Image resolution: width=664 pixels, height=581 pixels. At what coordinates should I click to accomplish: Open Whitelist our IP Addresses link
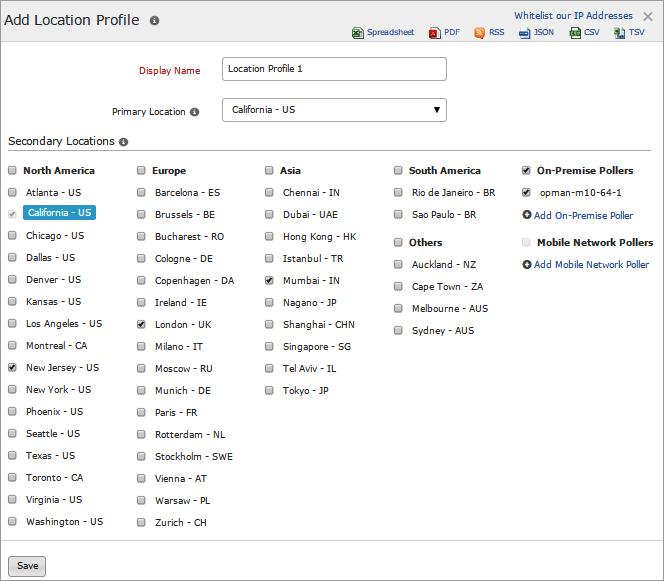coord(573,16)
